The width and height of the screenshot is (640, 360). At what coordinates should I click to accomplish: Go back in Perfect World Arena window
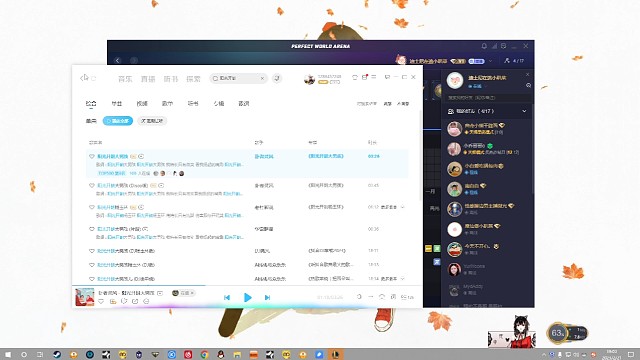(118, 60)
